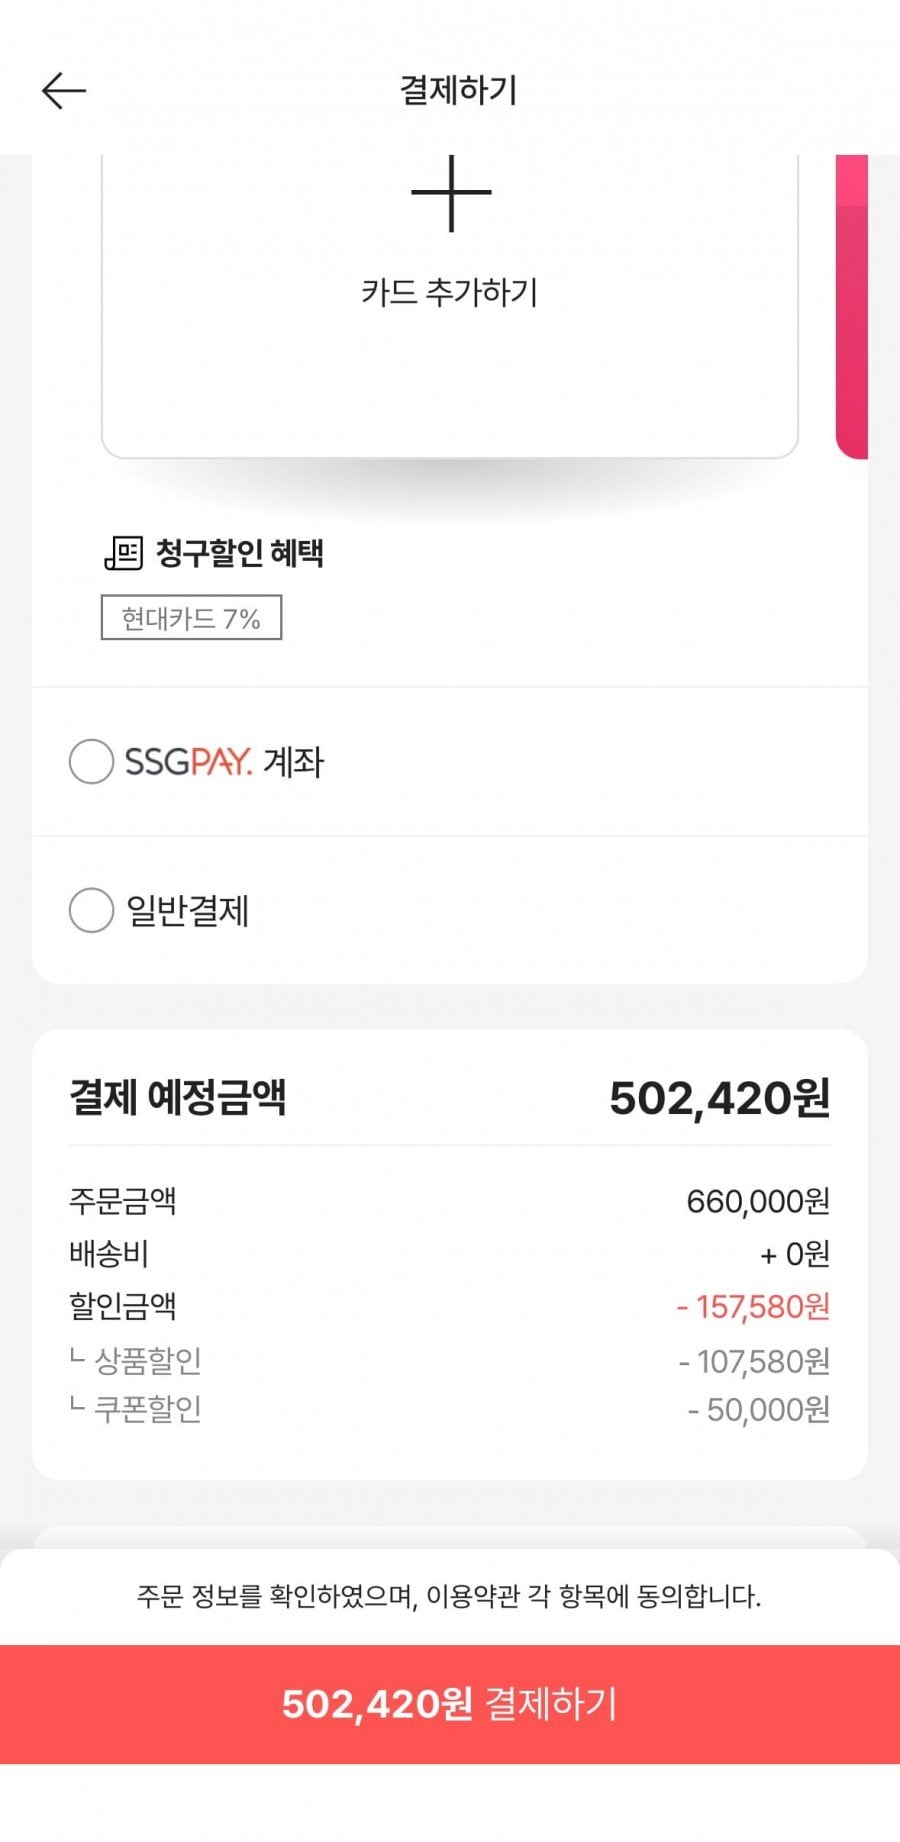Select the SSGPAY 계좌 radio button
The width and height of the screenshot is (900, 1842).
pyautogui.click(x=91, y=762)
